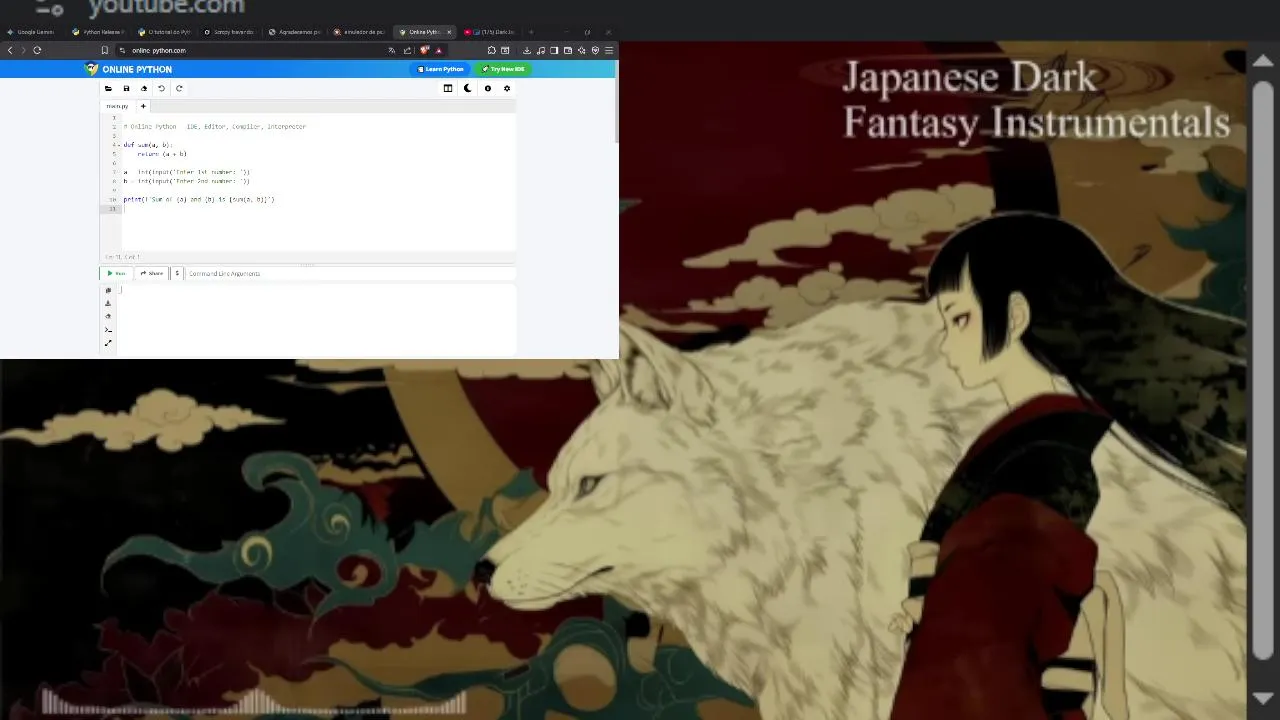Click the right-side vertical scrollbar thumb

(x=1263, y=370)
